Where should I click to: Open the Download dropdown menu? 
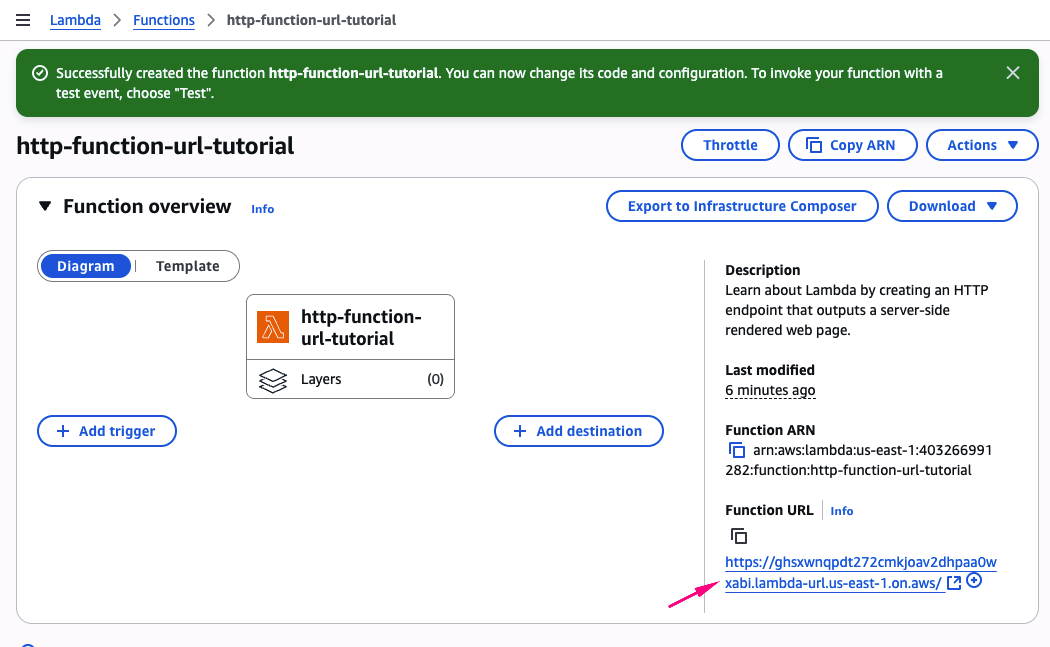coord(952,206)
